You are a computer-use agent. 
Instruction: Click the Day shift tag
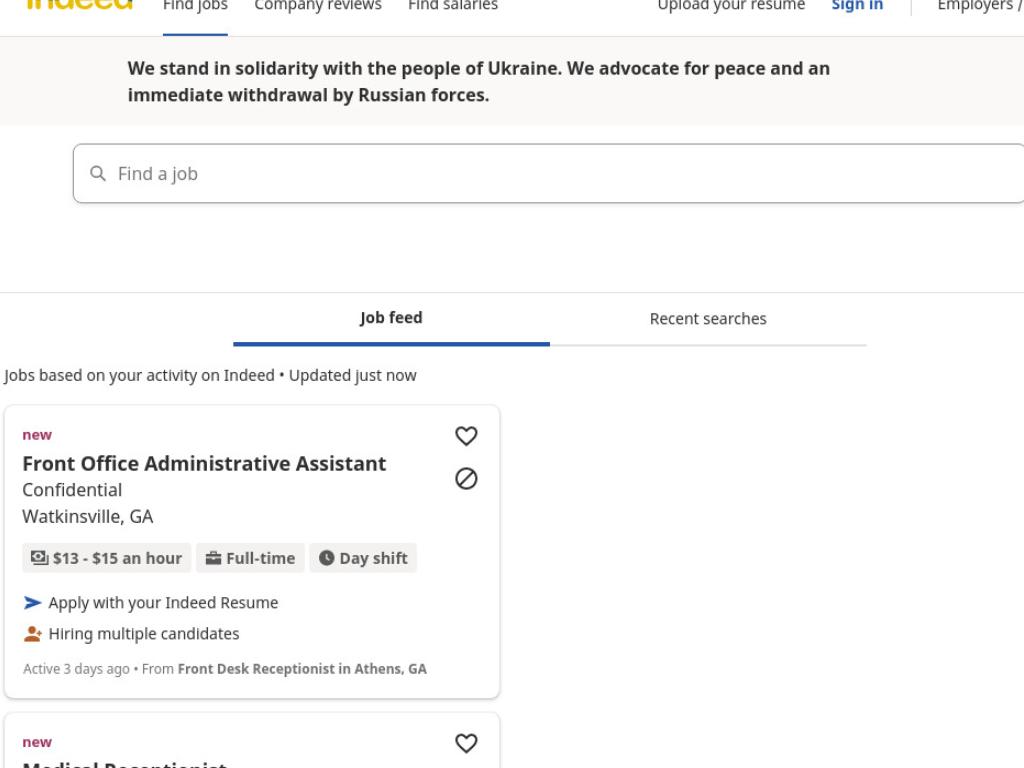tap(363, 558)
